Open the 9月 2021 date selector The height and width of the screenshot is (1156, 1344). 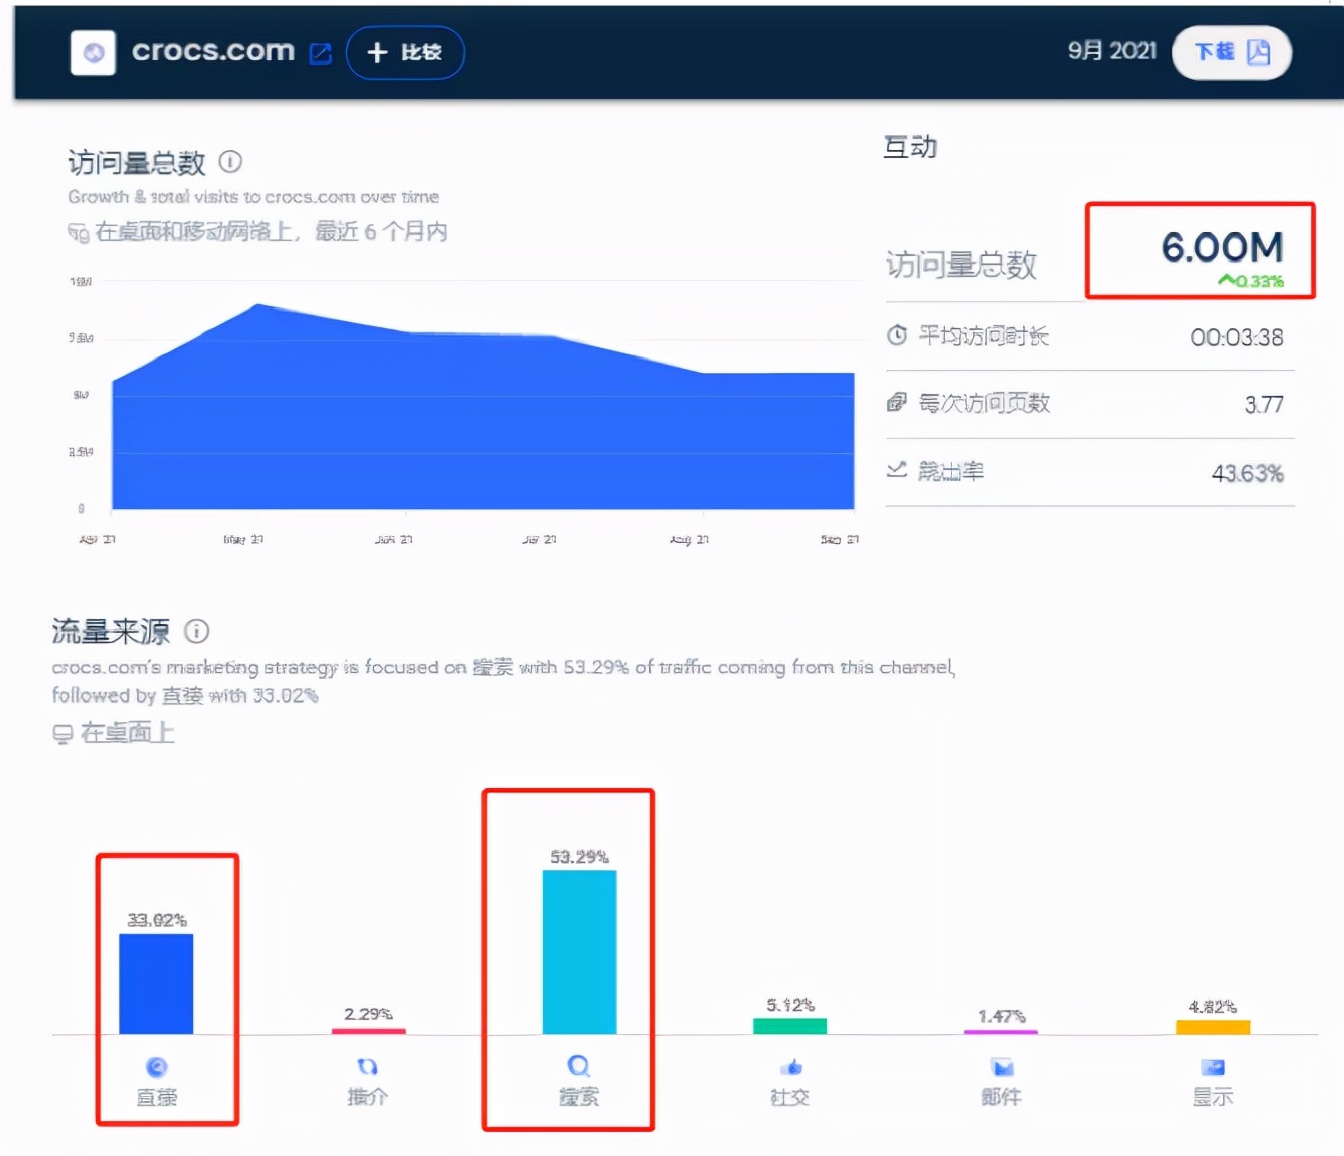[1110, 52]
